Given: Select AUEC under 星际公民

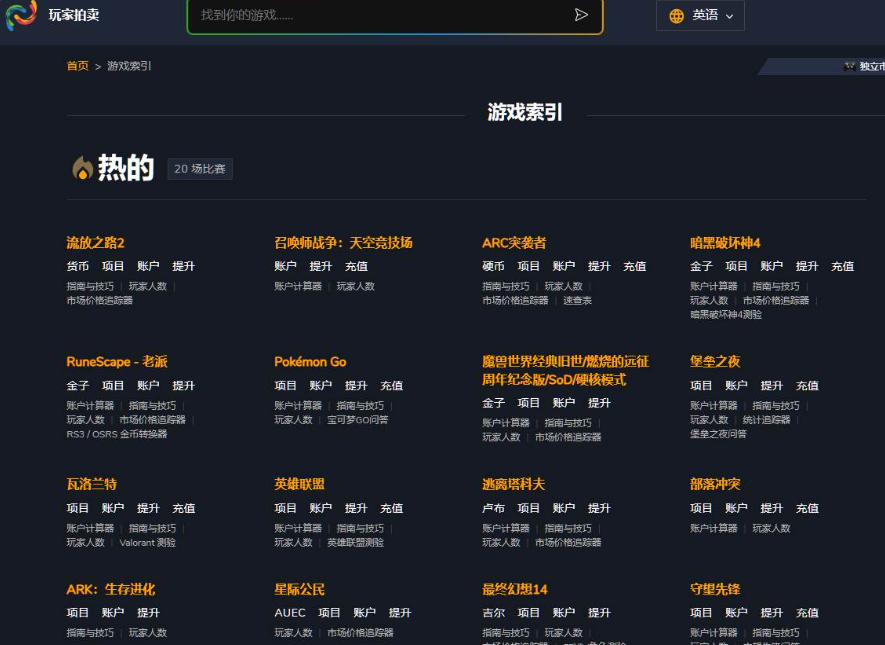Looking at the screenshot, I should pyautogui.click(x=290, y=613).
